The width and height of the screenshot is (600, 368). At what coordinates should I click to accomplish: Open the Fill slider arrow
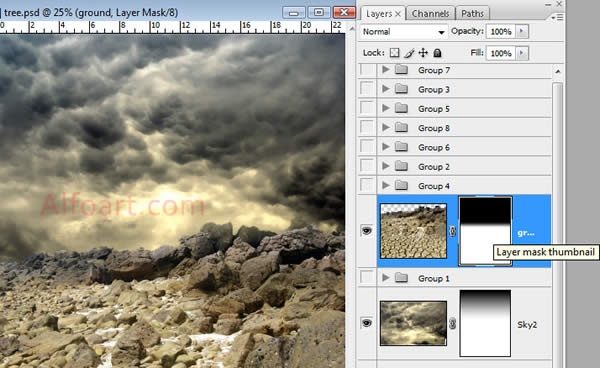[522, 53]
